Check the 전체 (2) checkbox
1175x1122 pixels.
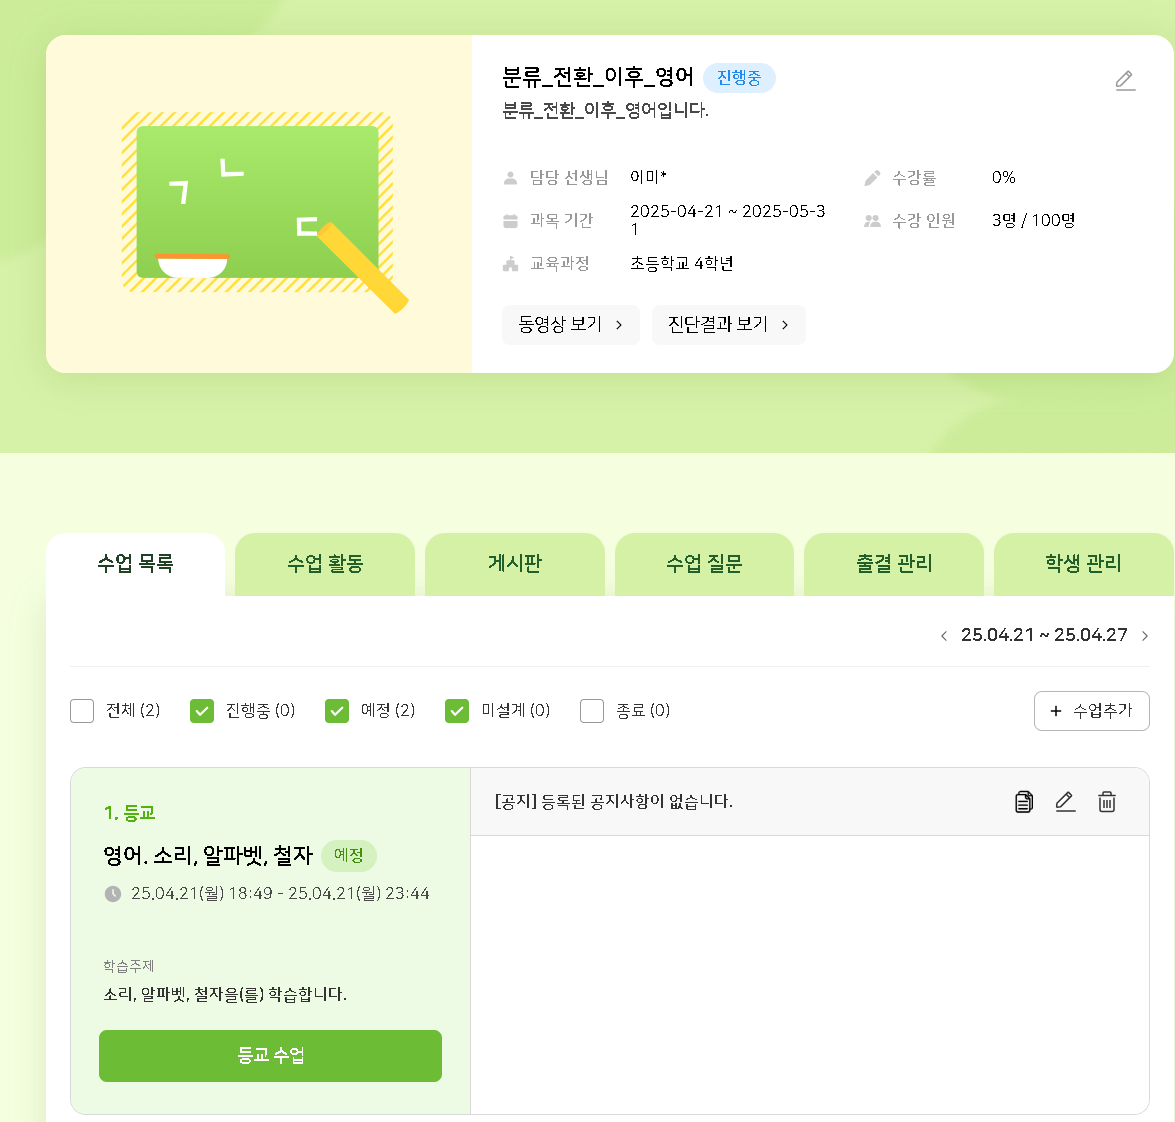82,711
